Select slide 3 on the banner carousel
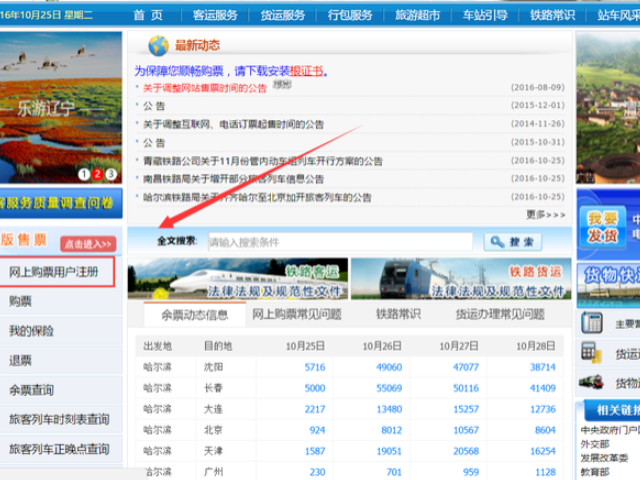 111,175
